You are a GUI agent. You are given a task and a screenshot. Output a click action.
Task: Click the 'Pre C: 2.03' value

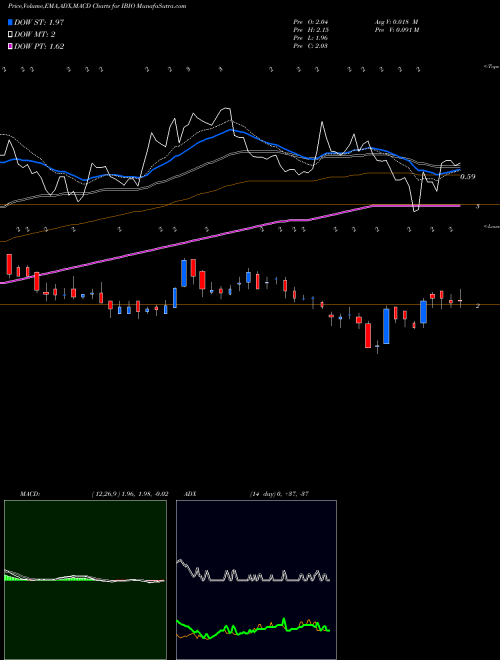coord(311,46)
